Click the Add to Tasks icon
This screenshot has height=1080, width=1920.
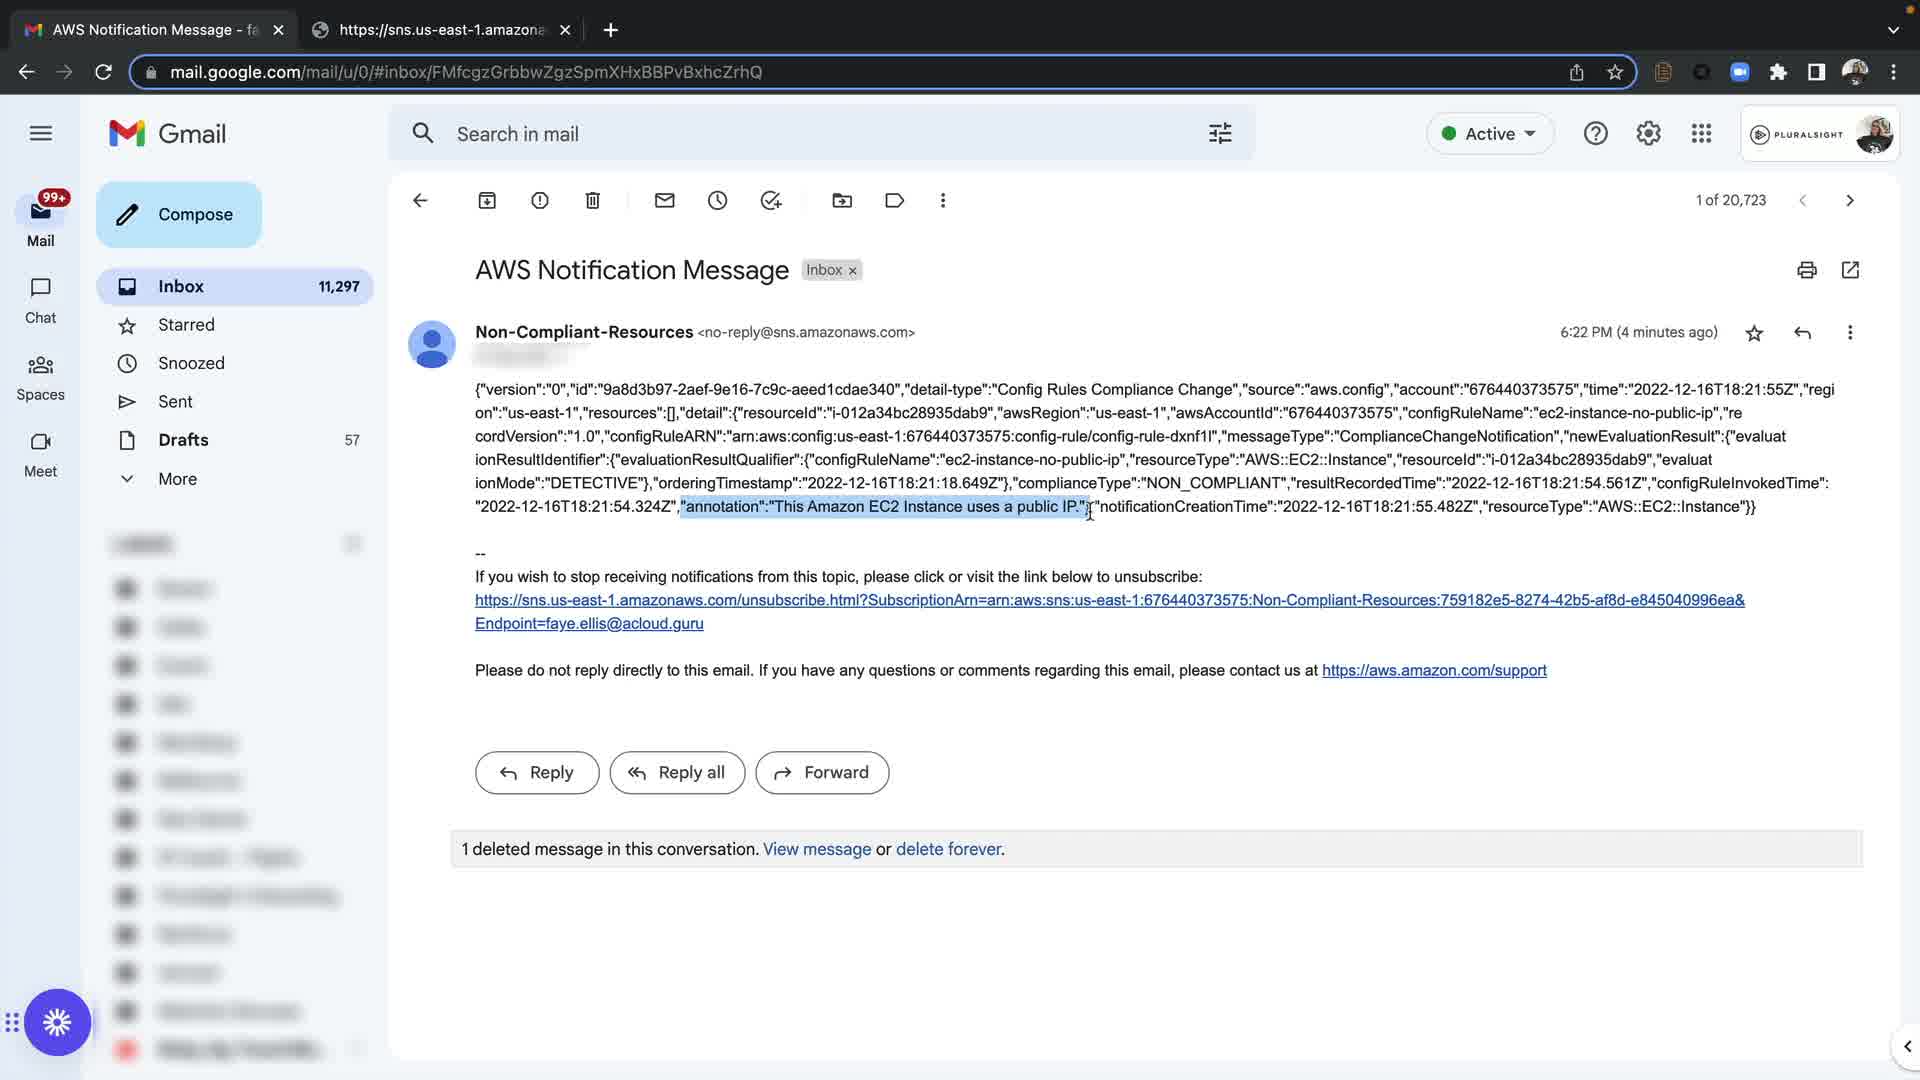pos(771,201)
